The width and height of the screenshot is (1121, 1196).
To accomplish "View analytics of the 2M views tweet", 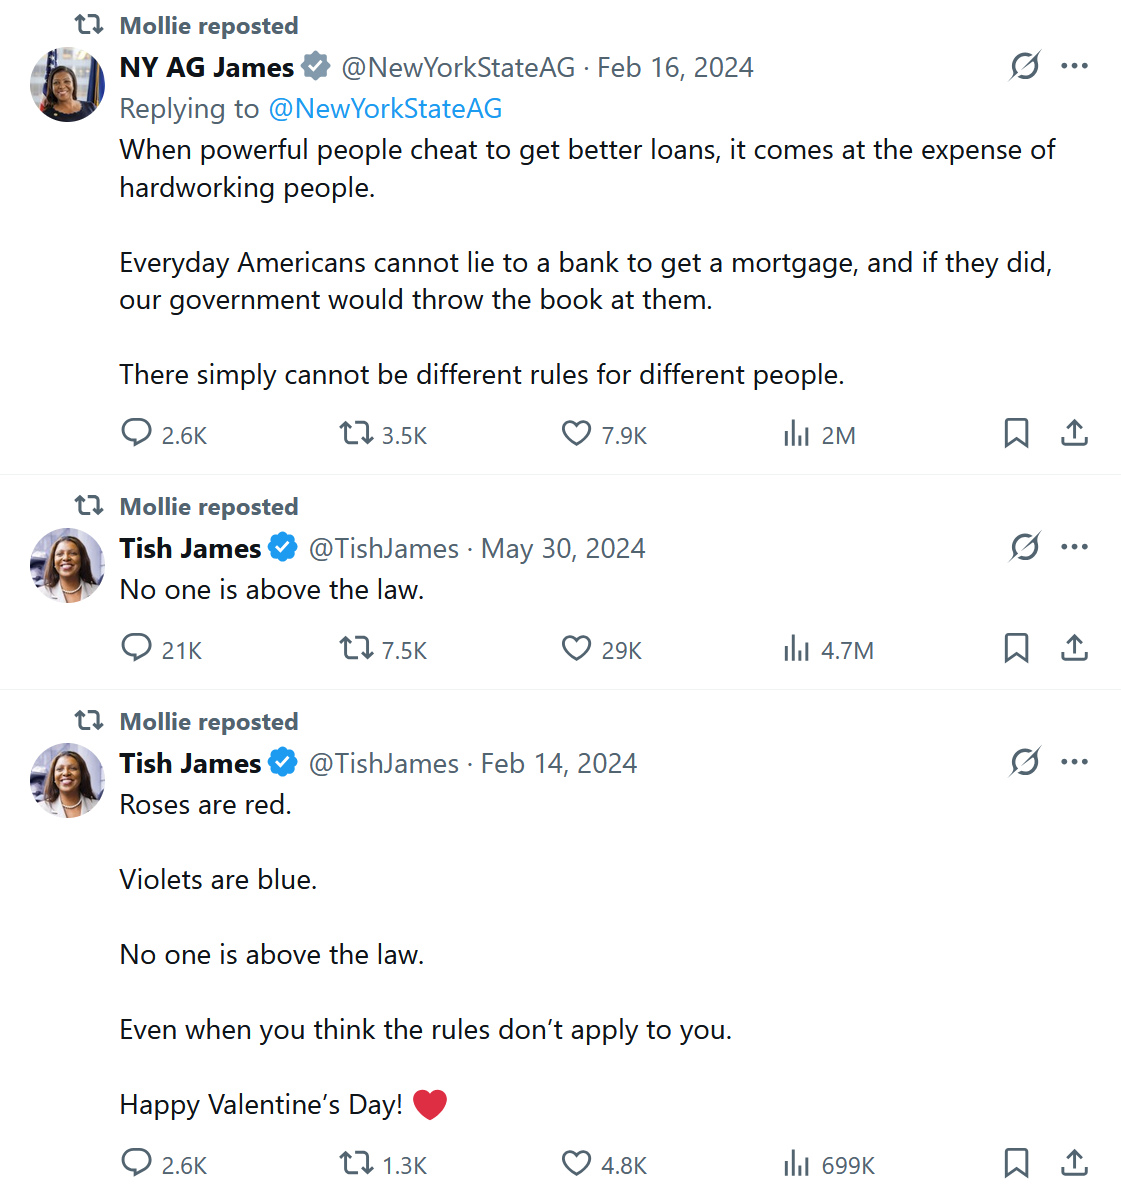I will [x=796, y=433].
